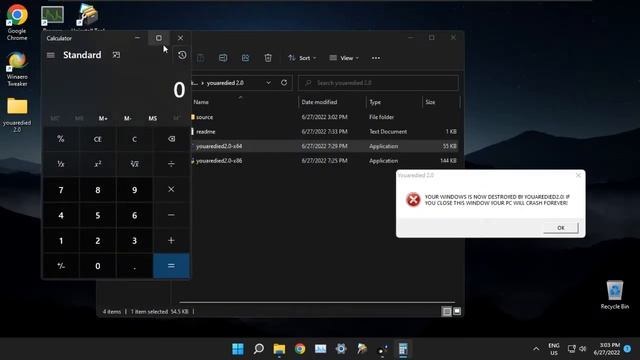This screenshot has height=360, width=640.
Task: Close the Youaredied 2.0 error dialog
Action: point(578,175)
